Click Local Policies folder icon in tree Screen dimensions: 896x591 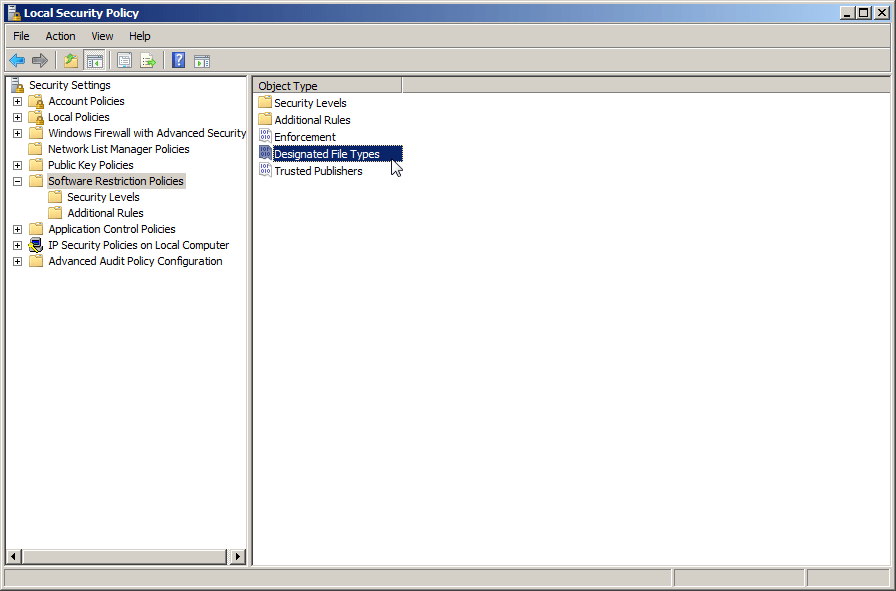[x=36, y=117]
